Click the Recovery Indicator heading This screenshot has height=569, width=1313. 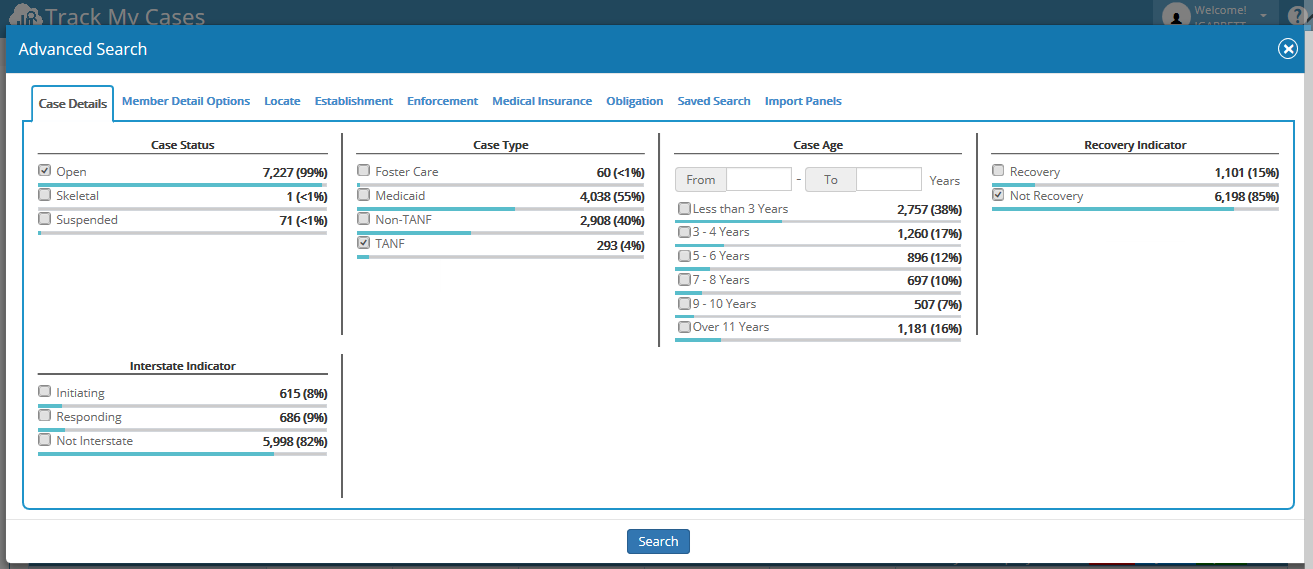1135,145
